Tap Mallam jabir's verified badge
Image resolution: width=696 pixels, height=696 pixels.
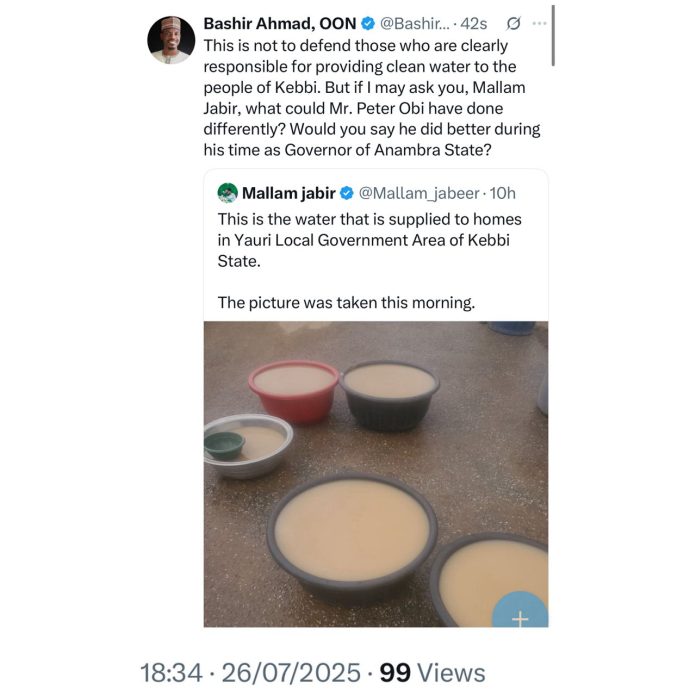[347, 193]
